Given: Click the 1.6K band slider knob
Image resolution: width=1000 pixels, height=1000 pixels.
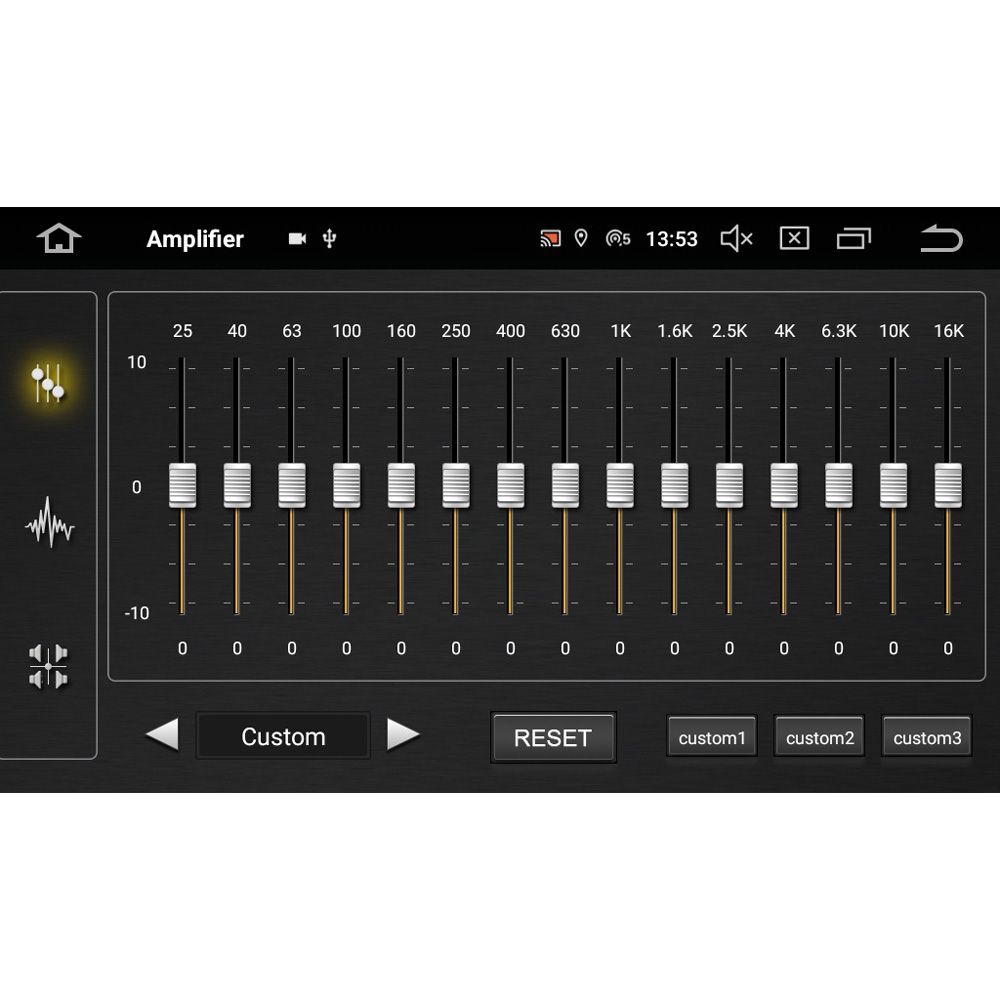Looking at the screenshot, I should pos(675,486).
